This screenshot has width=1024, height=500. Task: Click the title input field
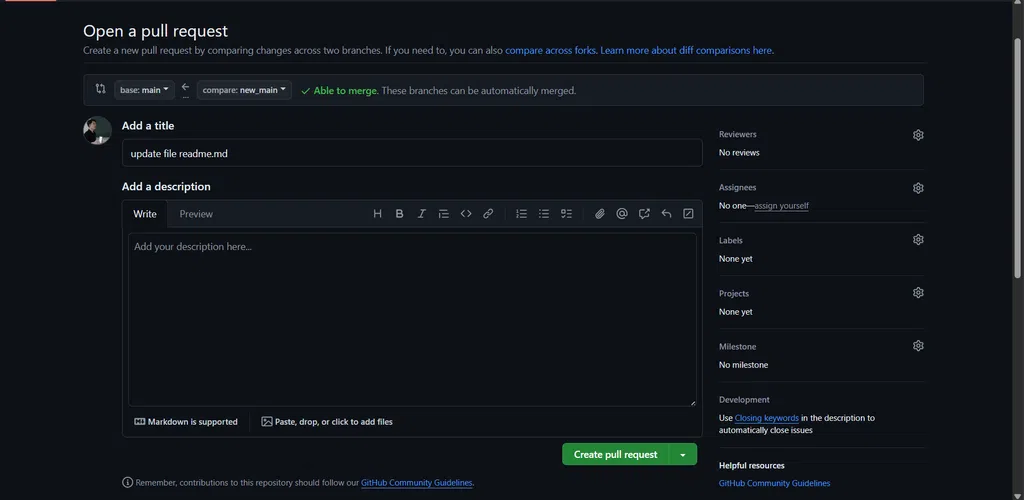click(x=412, y=153)
